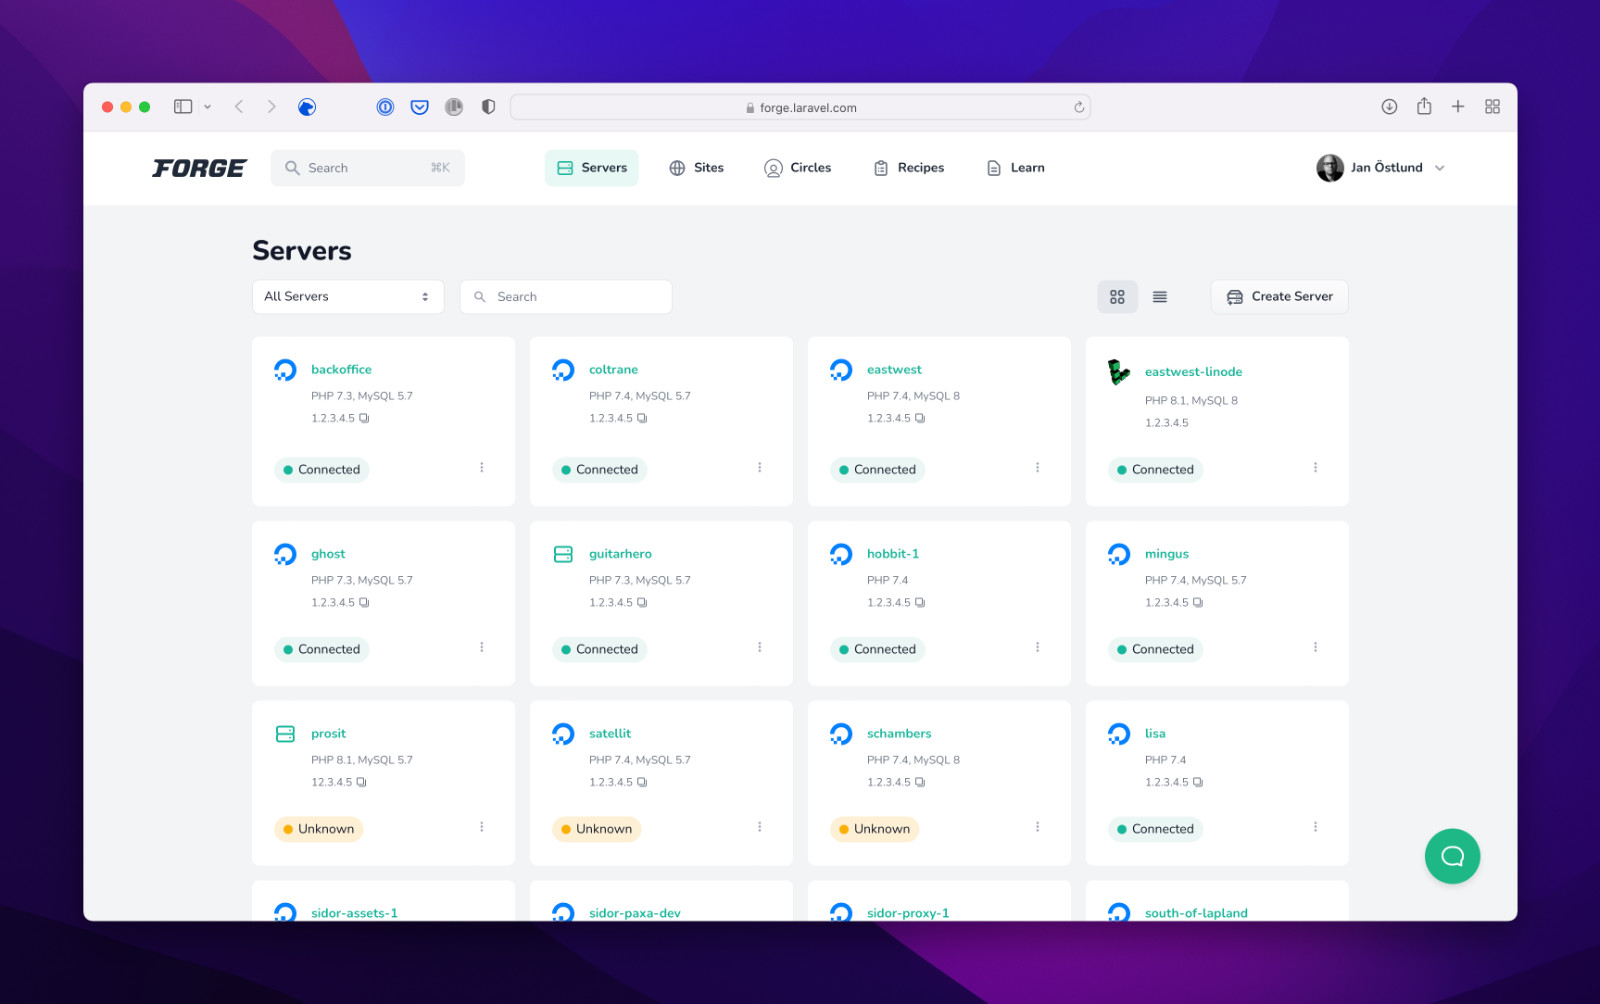This screenshot has height=1004, width=1600.
Task: Click the server list Search input field
Action: point(565,296)
